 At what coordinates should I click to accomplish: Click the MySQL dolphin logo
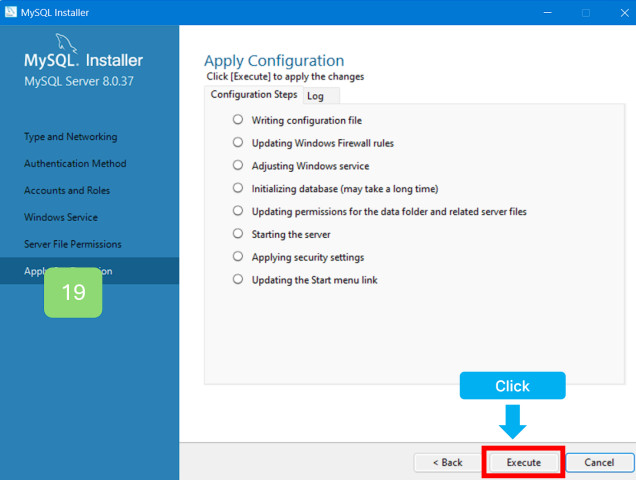click(x=66, y=43)
